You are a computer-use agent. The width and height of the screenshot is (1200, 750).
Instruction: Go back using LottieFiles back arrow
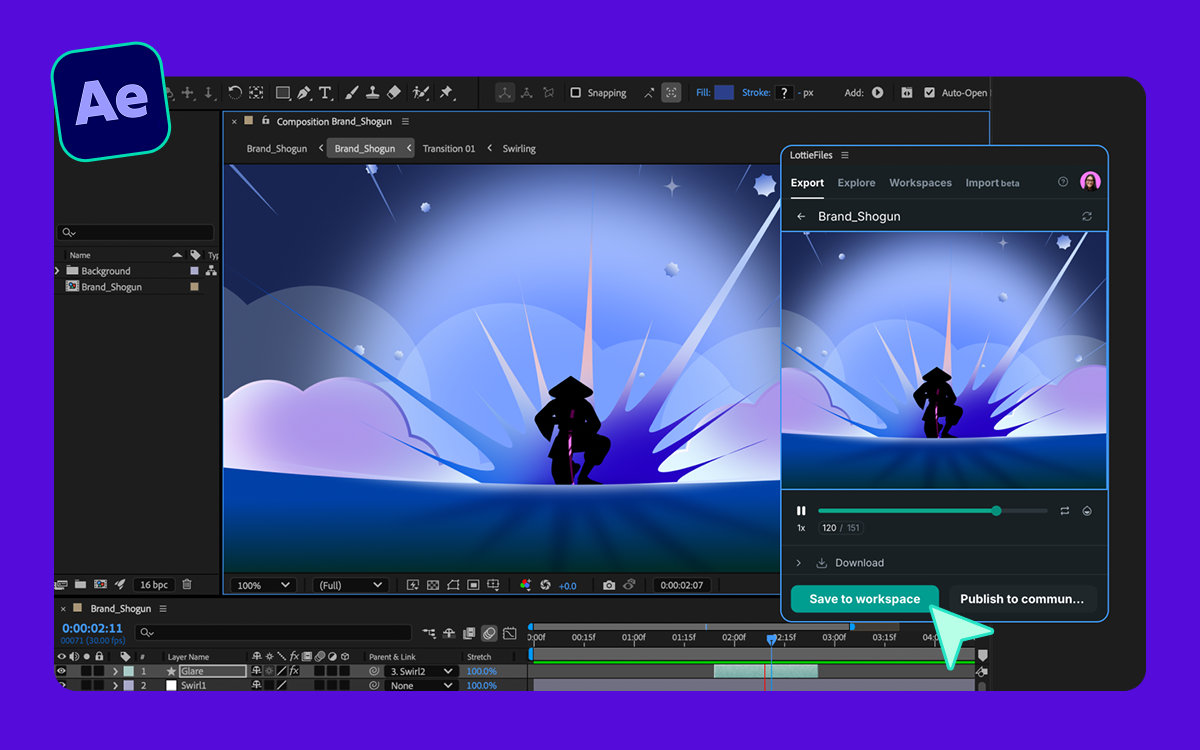click(x=801, y=216)
